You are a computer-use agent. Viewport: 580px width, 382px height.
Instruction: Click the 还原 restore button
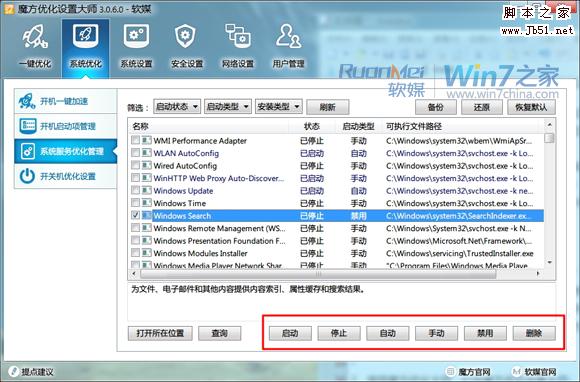(x=482, y=107)
